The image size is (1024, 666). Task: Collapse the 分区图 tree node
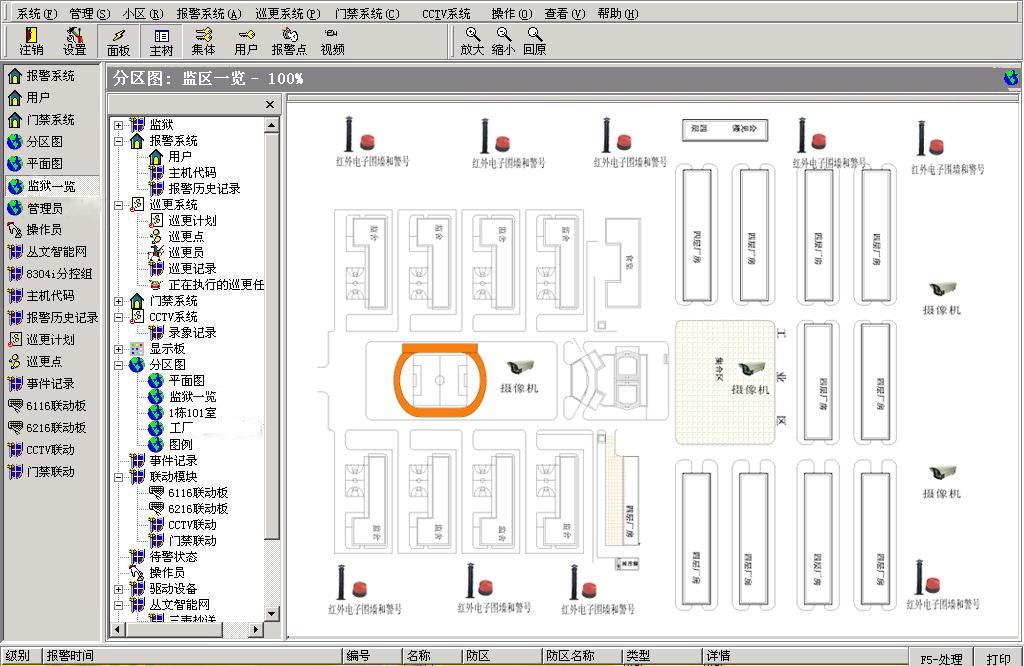[119, 365]
